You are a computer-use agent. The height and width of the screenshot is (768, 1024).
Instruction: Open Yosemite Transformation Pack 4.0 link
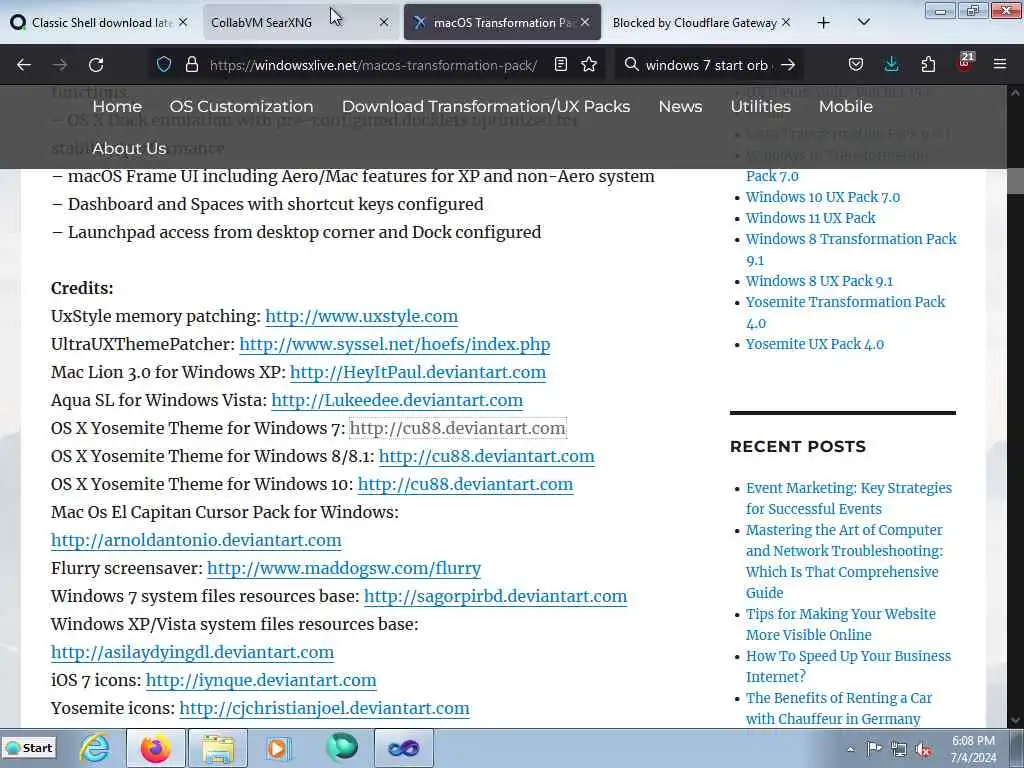tap(846, 312)
